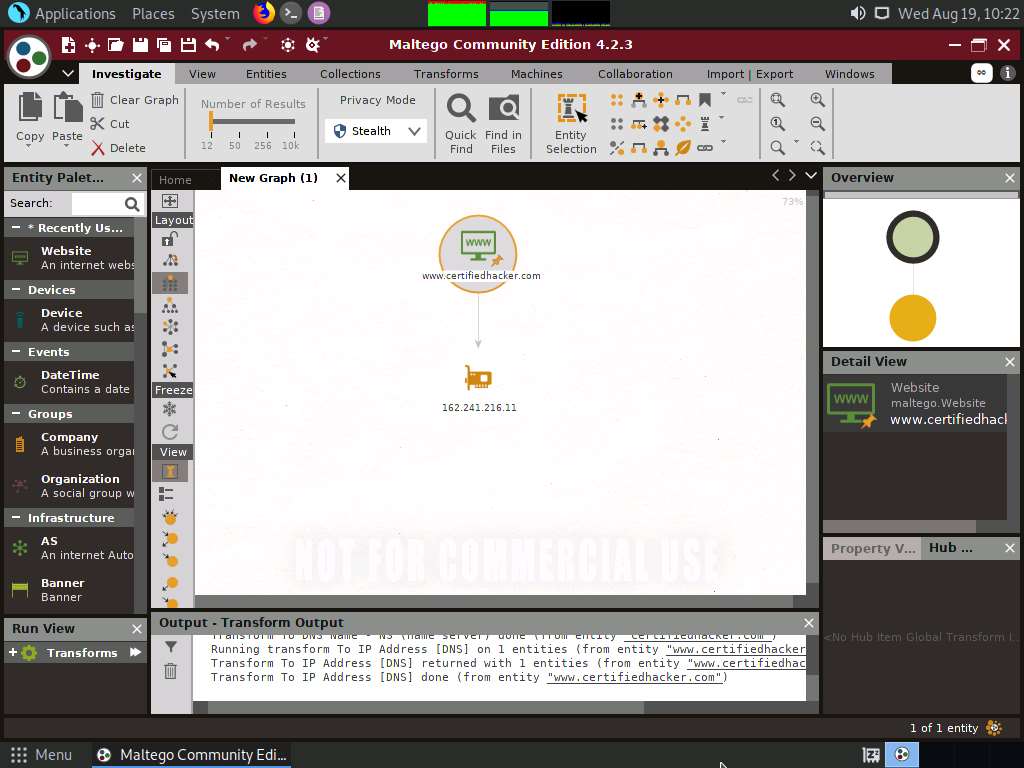Open the Machines ribbon tab
1024x768 pixels.
537,74
